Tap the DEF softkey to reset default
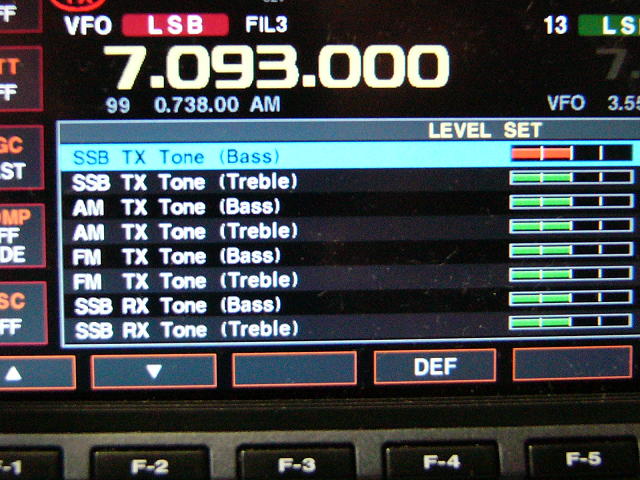This screenshot has width=640, height=480. pyautogui.click(x=434, y=367)
